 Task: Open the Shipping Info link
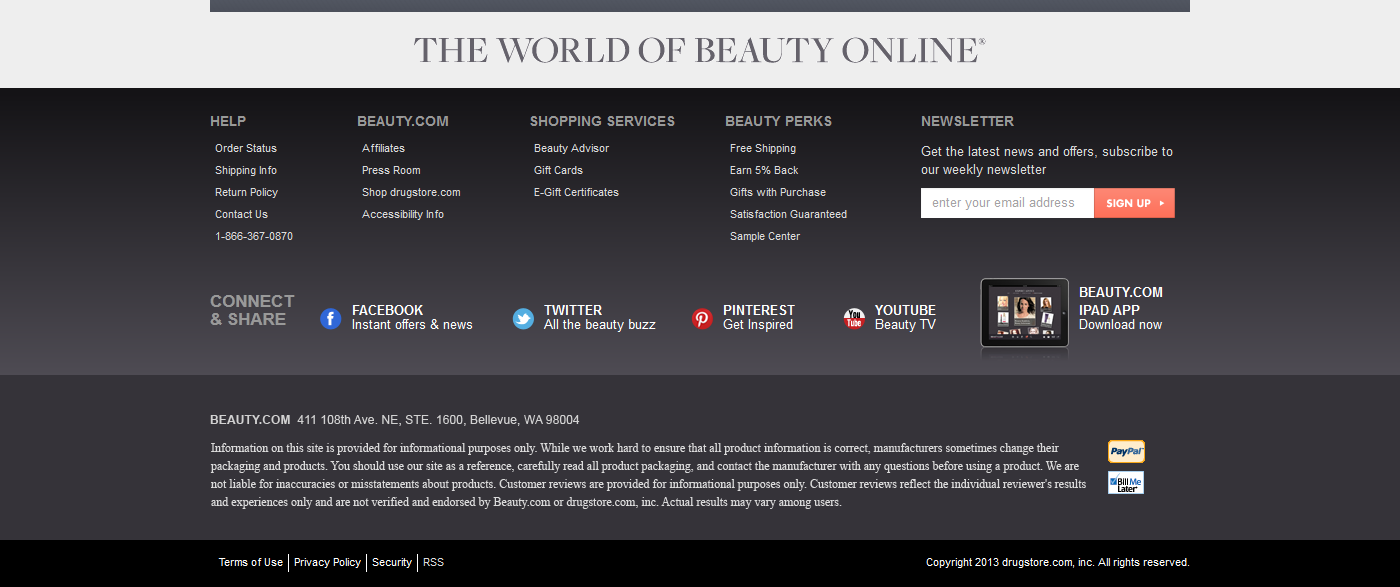[246, 170]
